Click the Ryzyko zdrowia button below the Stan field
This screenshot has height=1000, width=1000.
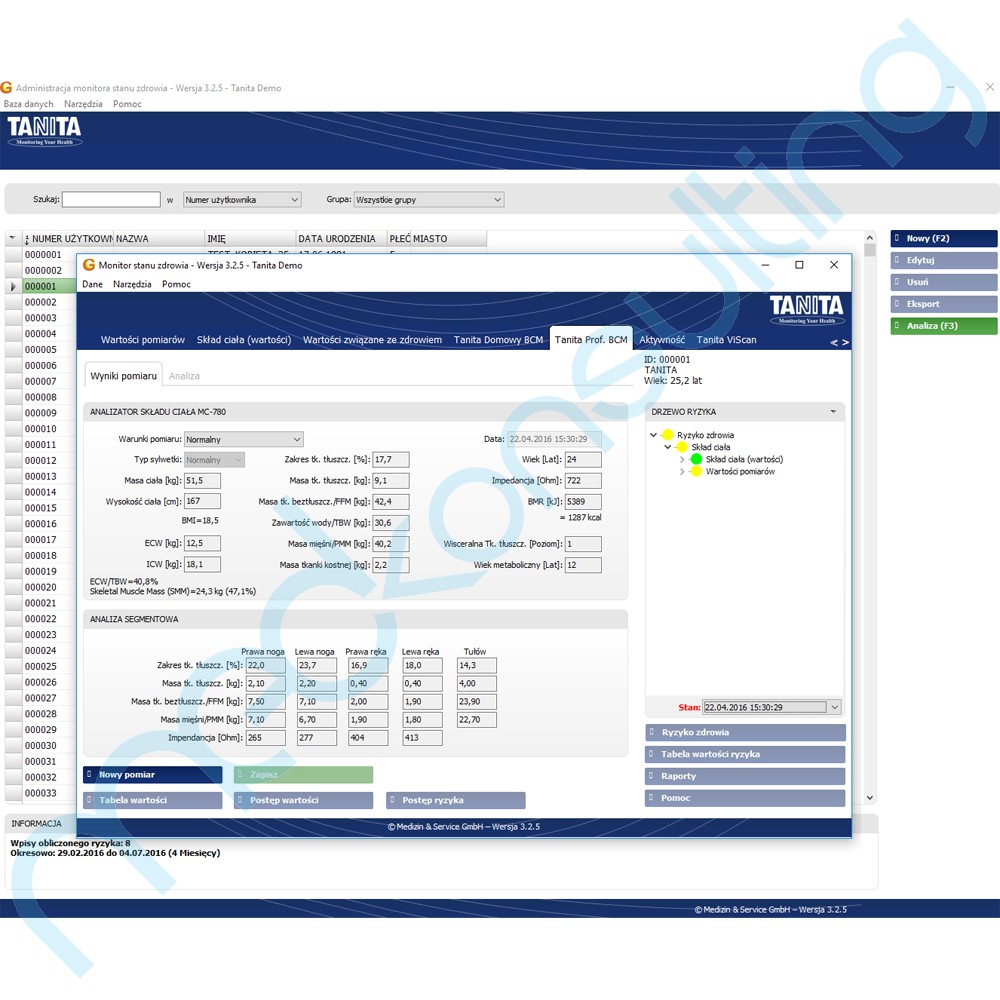(745, 733)
